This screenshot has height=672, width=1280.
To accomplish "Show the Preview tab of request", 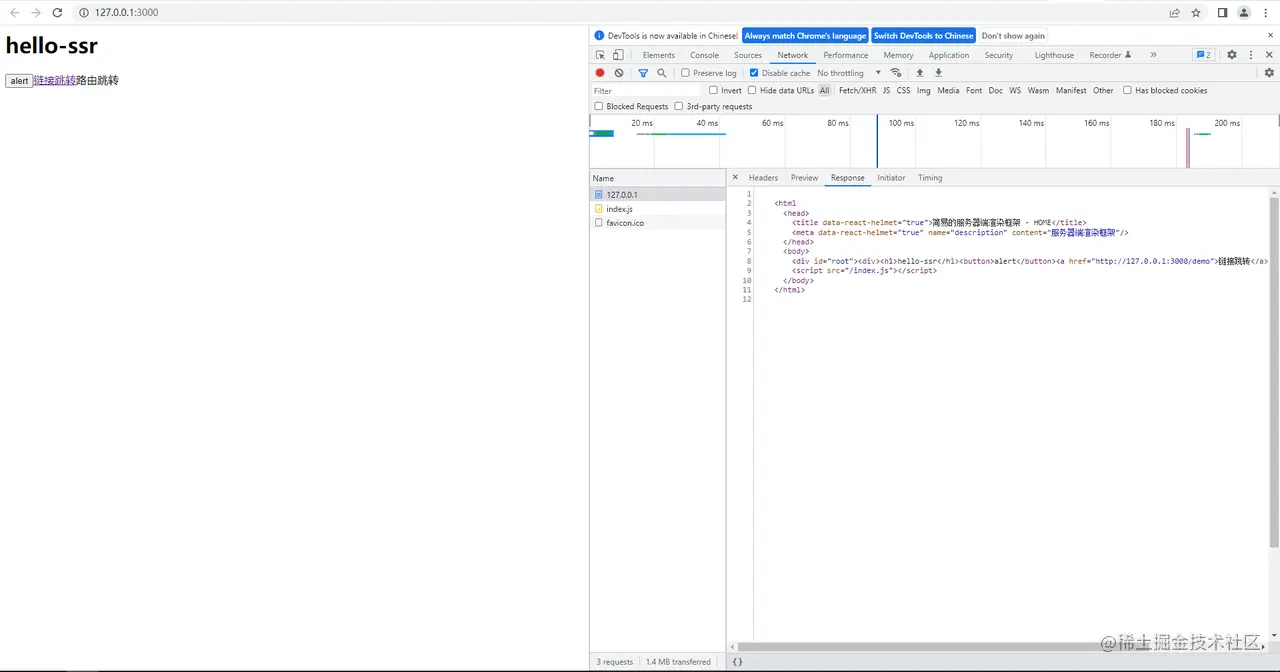I will [x=804, y=178].
